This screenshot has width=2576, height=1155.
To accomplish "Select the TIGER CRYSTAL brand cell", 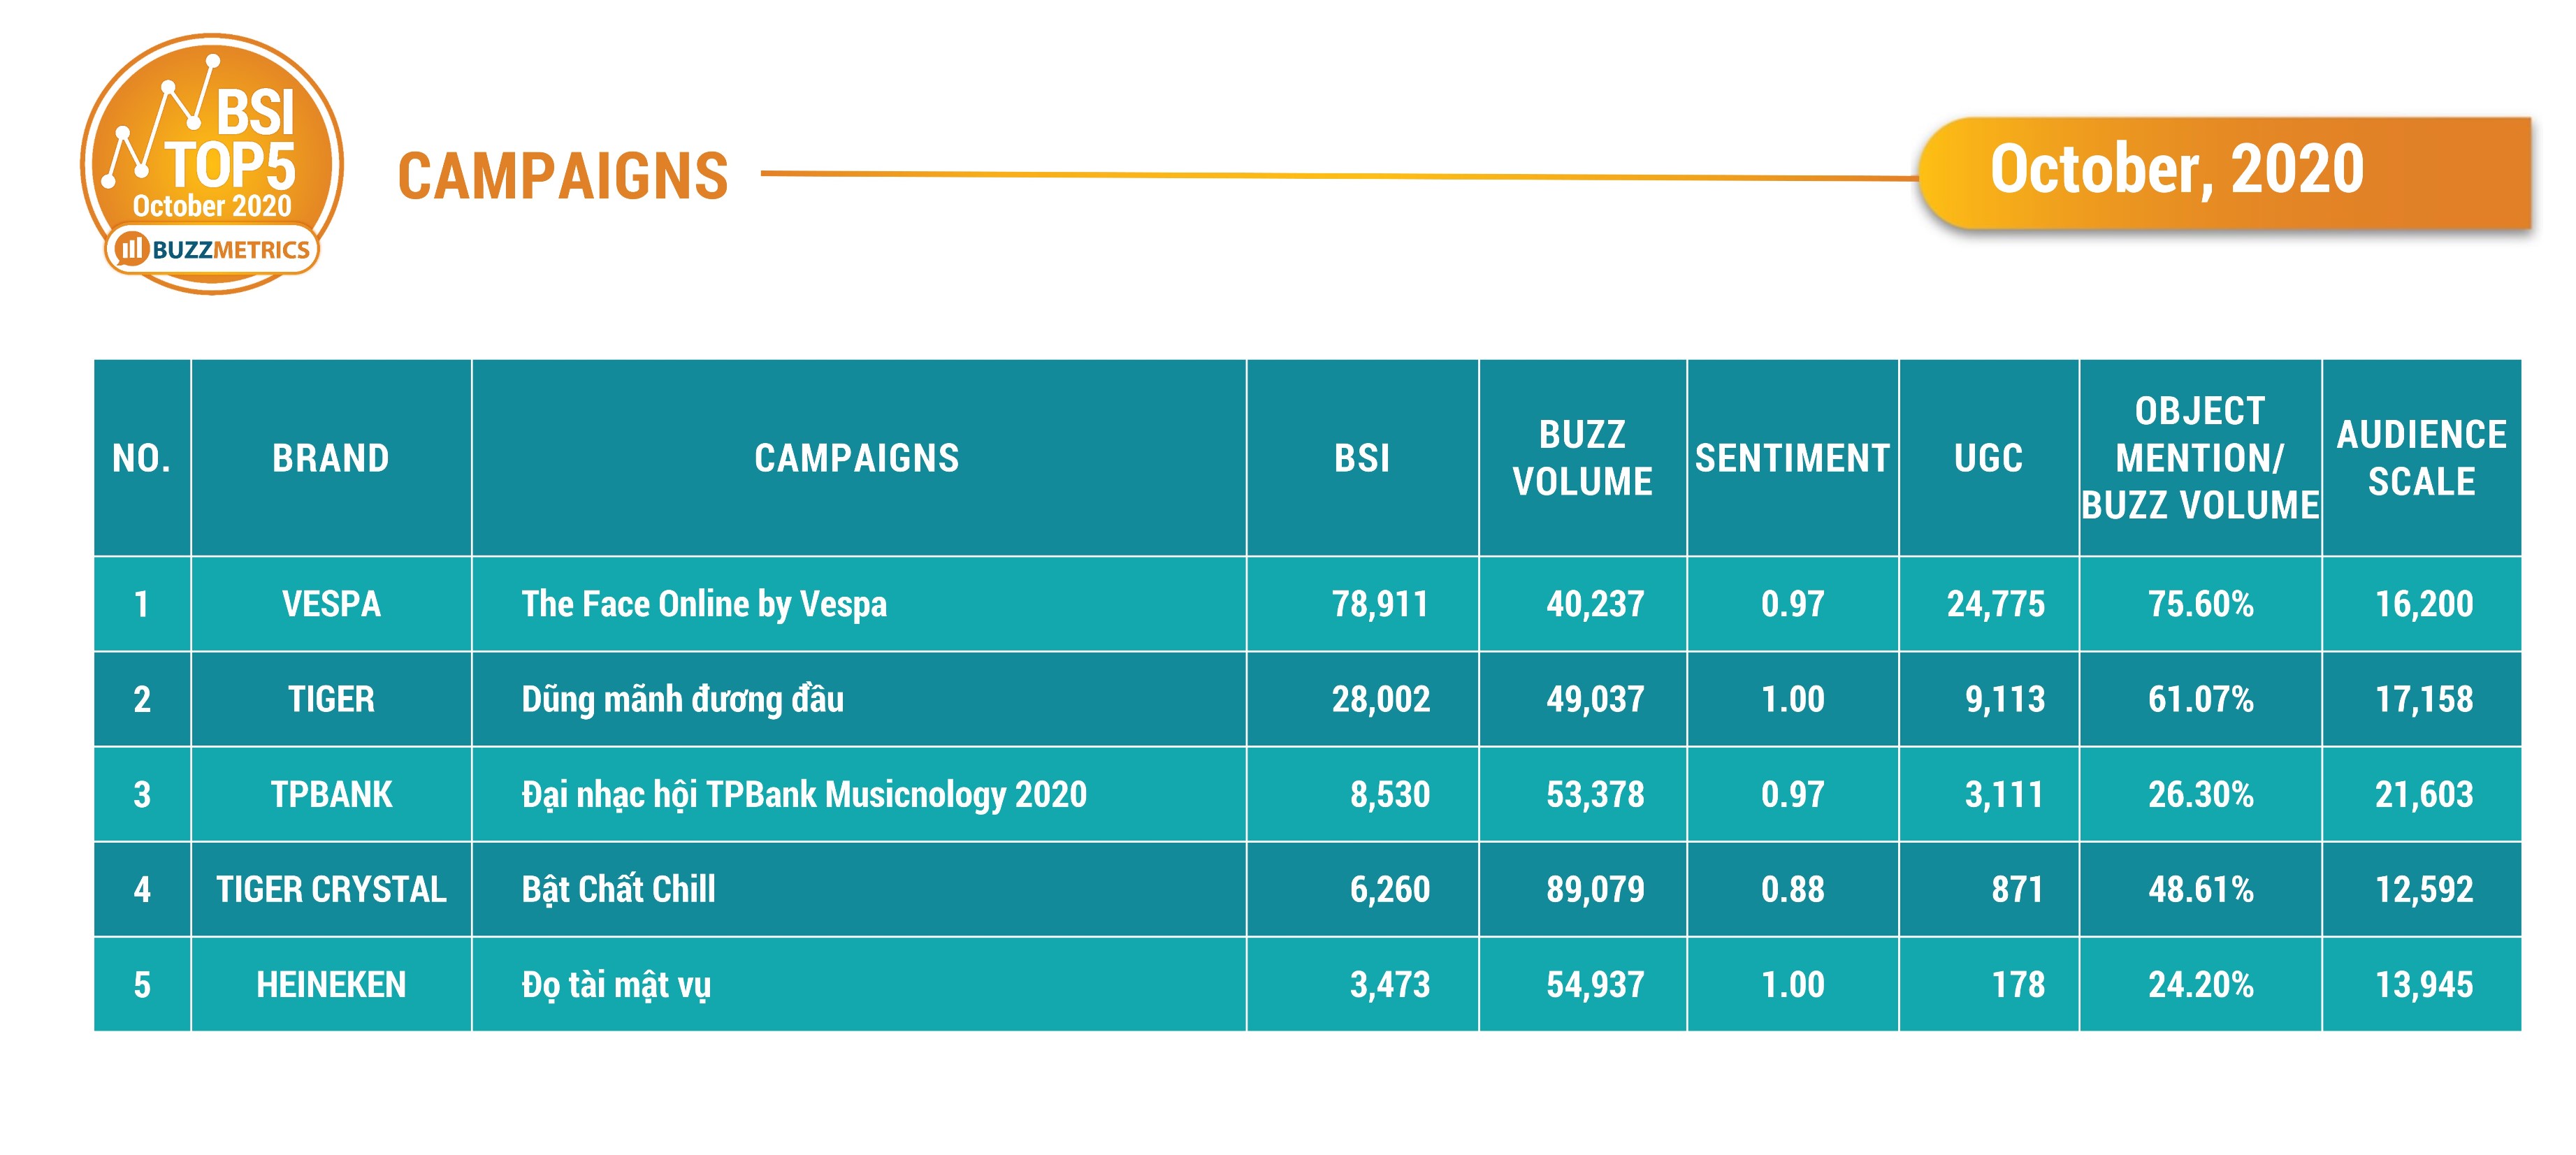I will [331, 889].
